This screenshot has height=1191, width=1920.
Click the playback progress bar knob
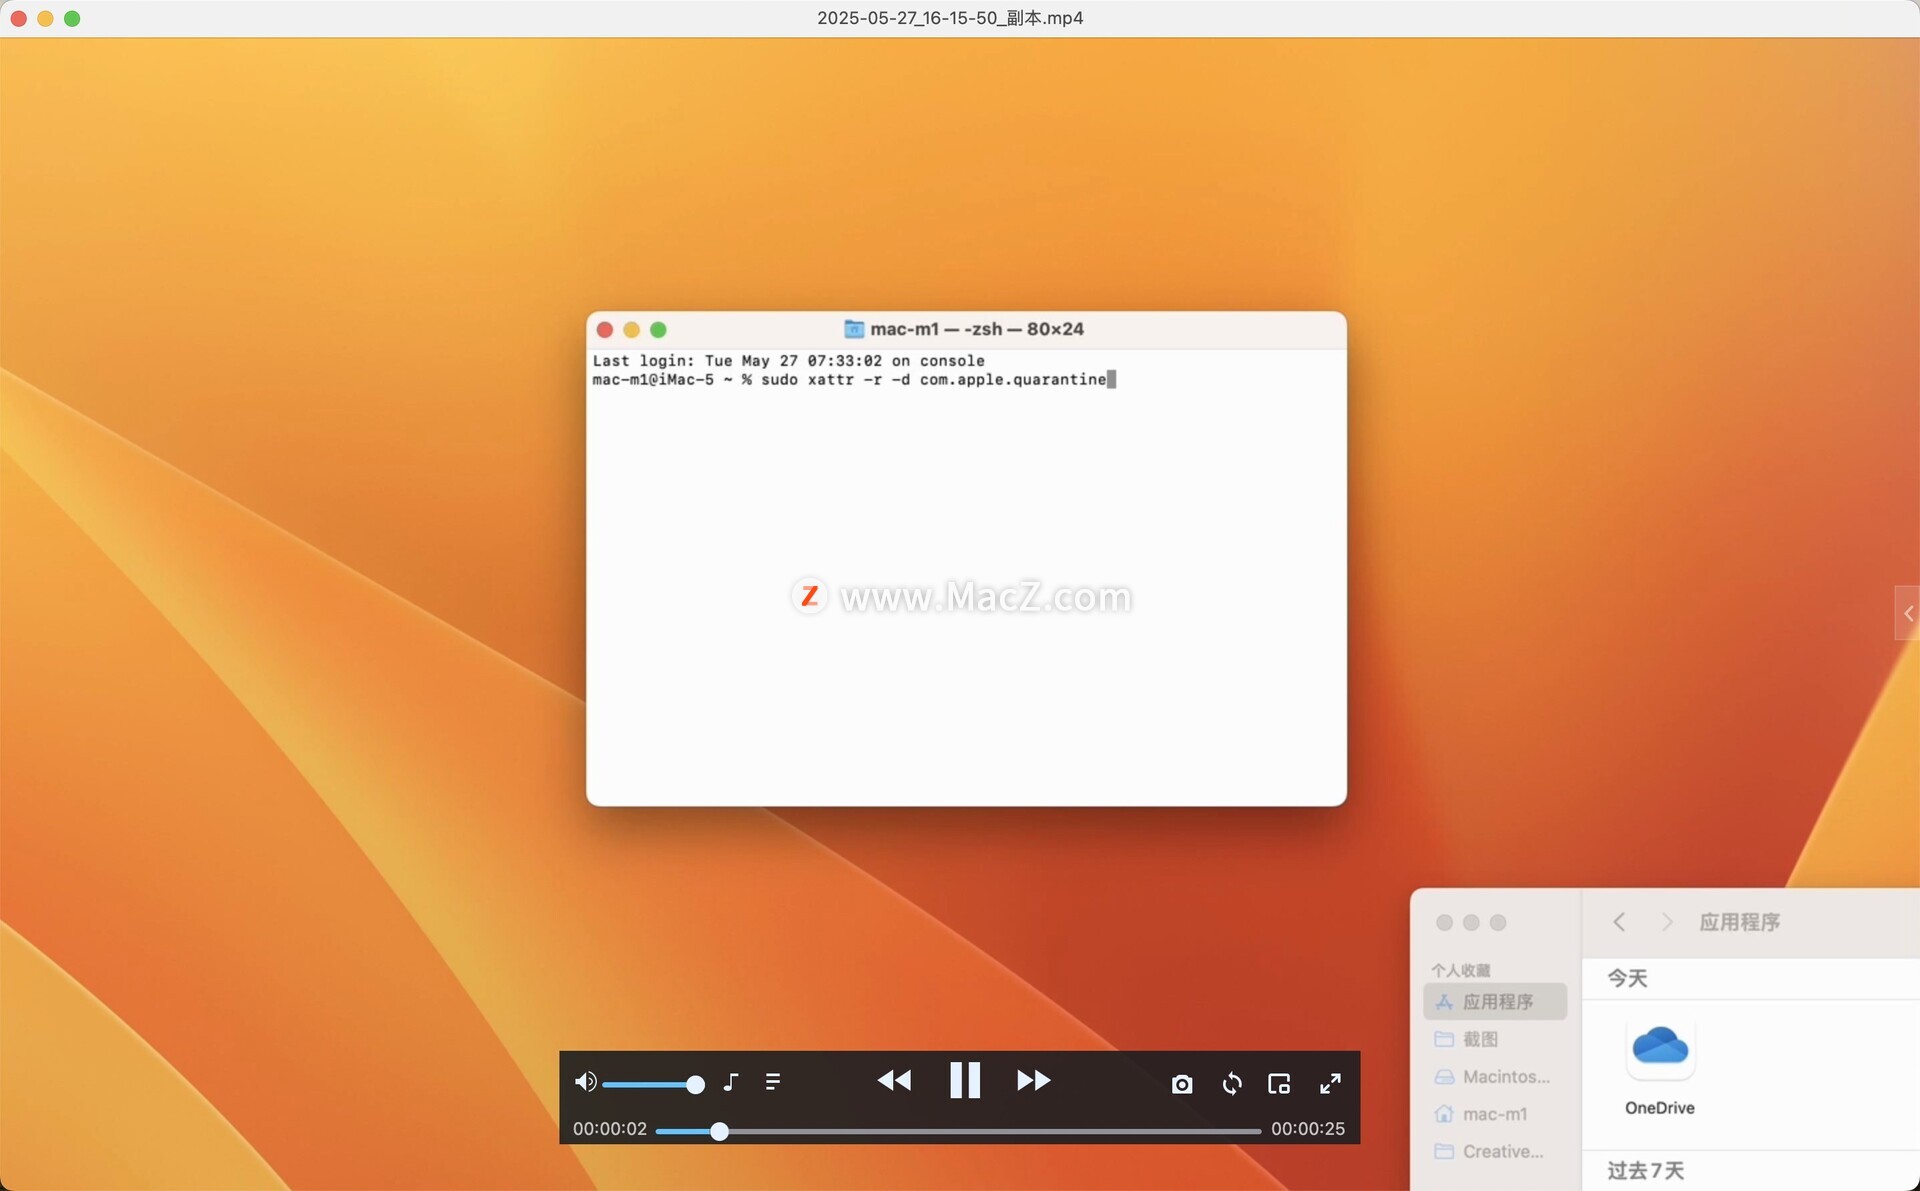click(x=719, y=1132)
